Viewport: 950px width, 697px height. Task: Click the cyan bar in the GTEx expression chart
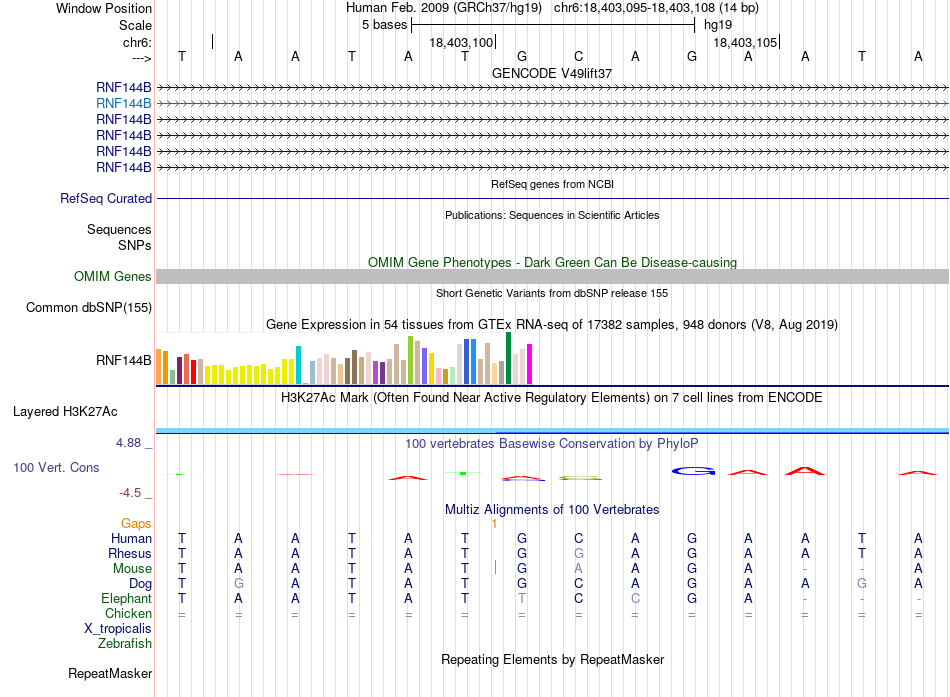pyautogui.click(x=298, y=365)
